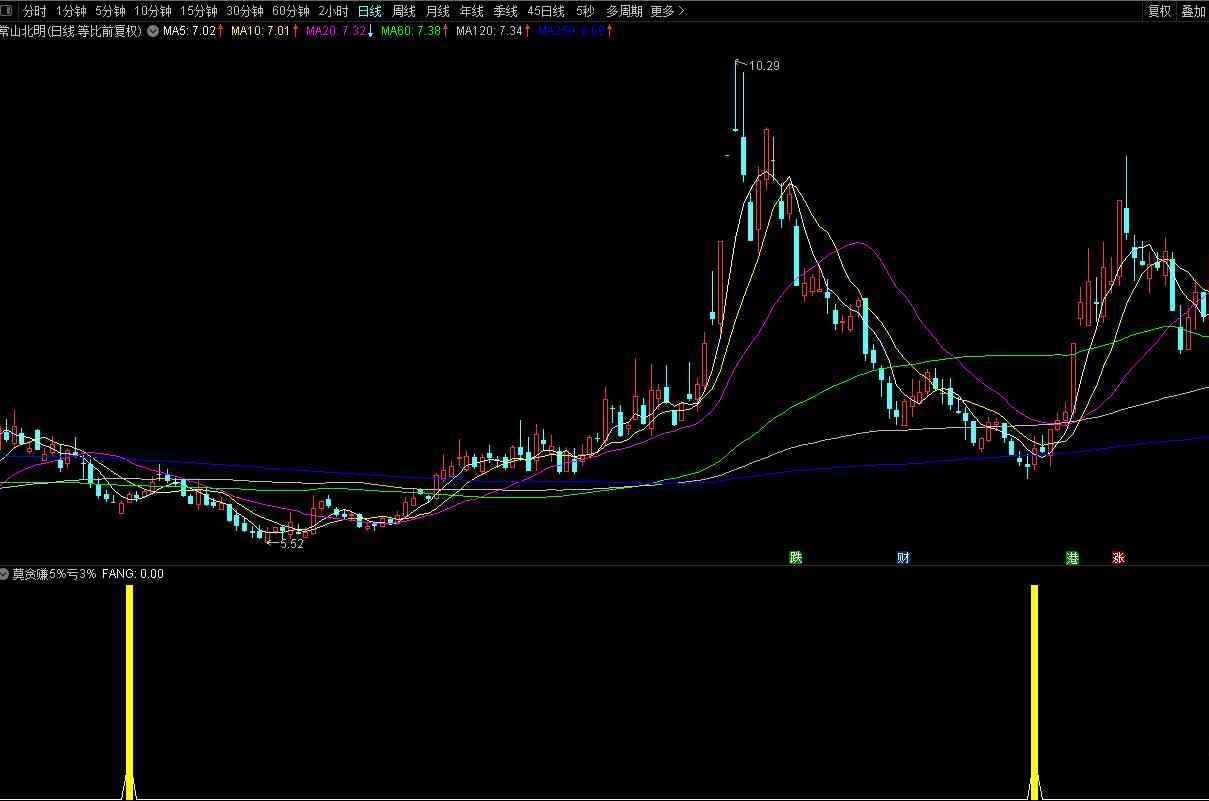Click the left yellow signal bar
The image size is (1209, 801).
click(129, 692)
